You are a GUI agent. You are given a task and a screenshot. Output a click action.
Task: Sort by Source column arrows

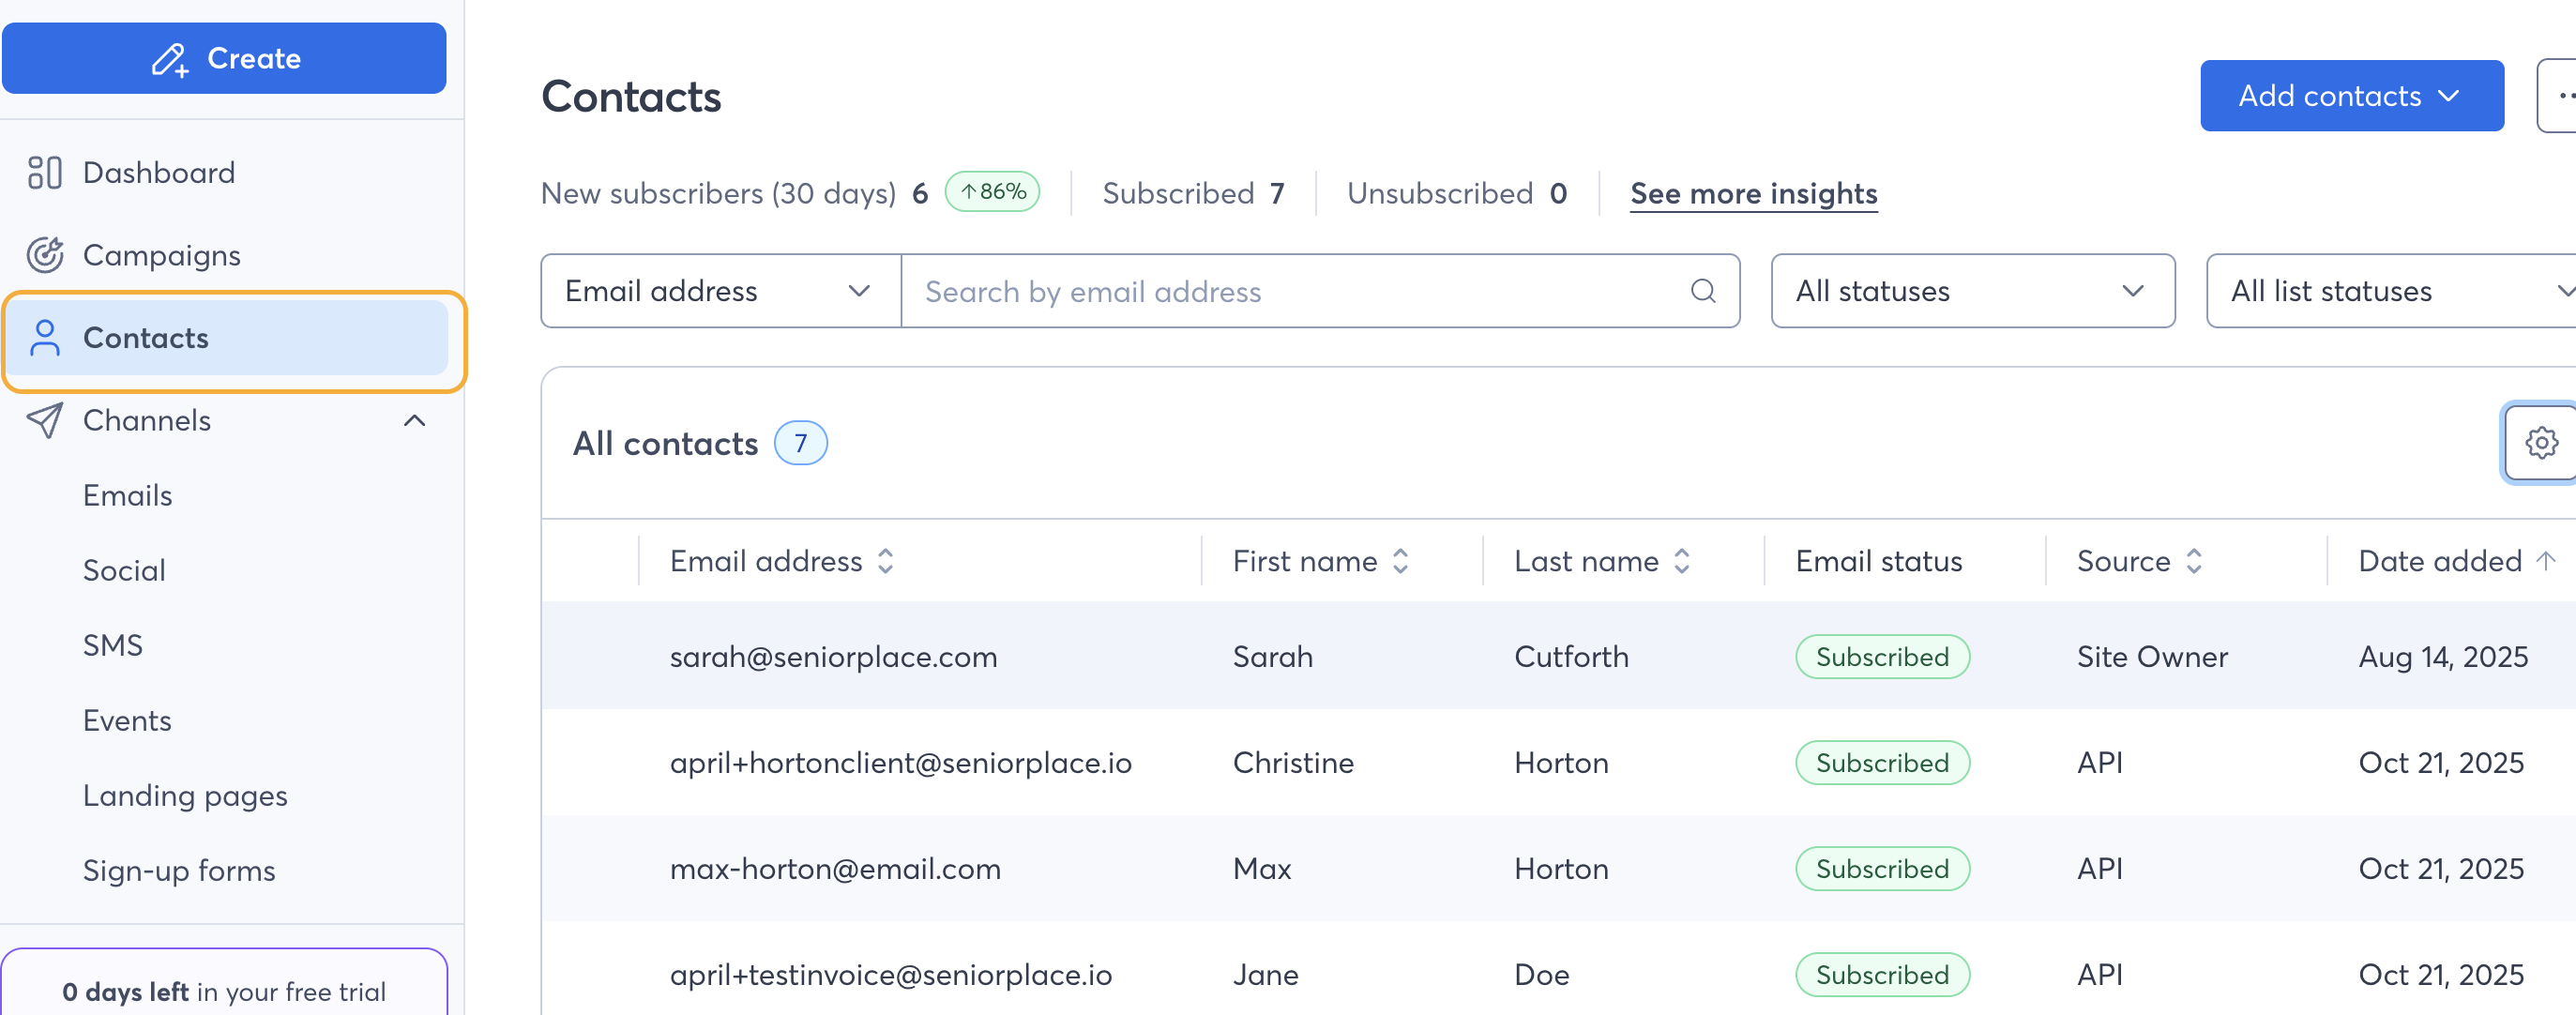pos(2194,561)
